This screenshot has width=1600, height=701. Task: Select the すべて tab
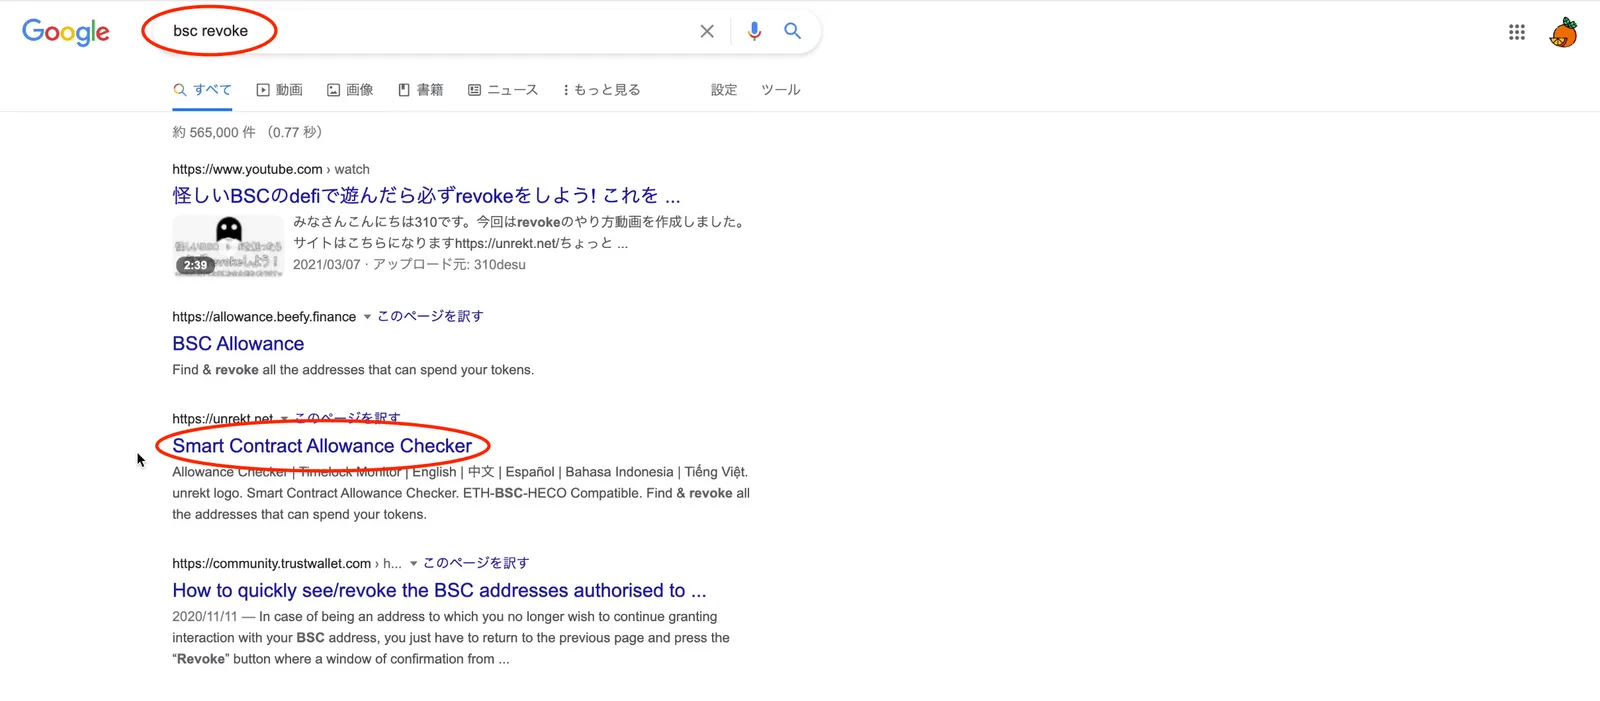(202, 90)
